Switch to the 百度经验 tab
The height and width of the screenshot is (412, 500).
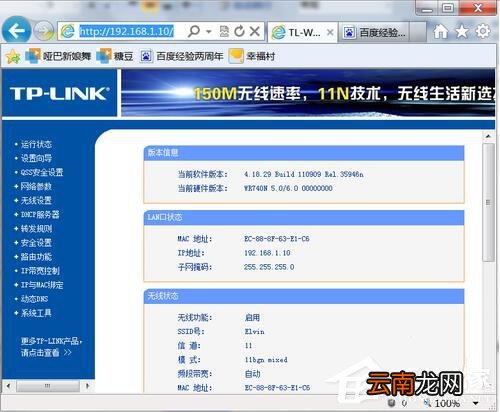pos(374,32)
